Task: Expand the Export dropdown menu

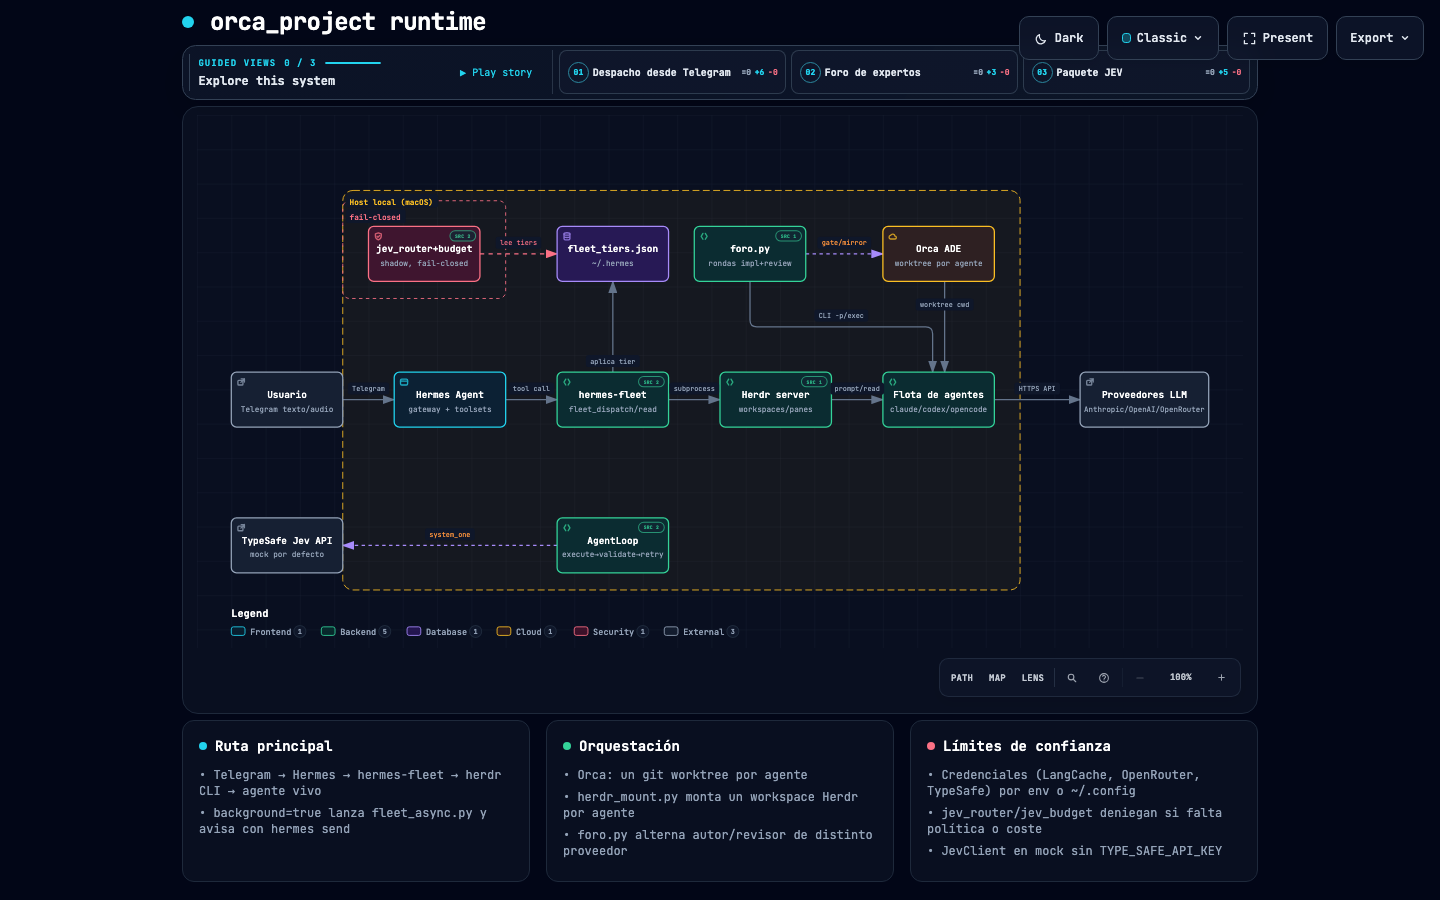Action: click(x=1380, y=38)
